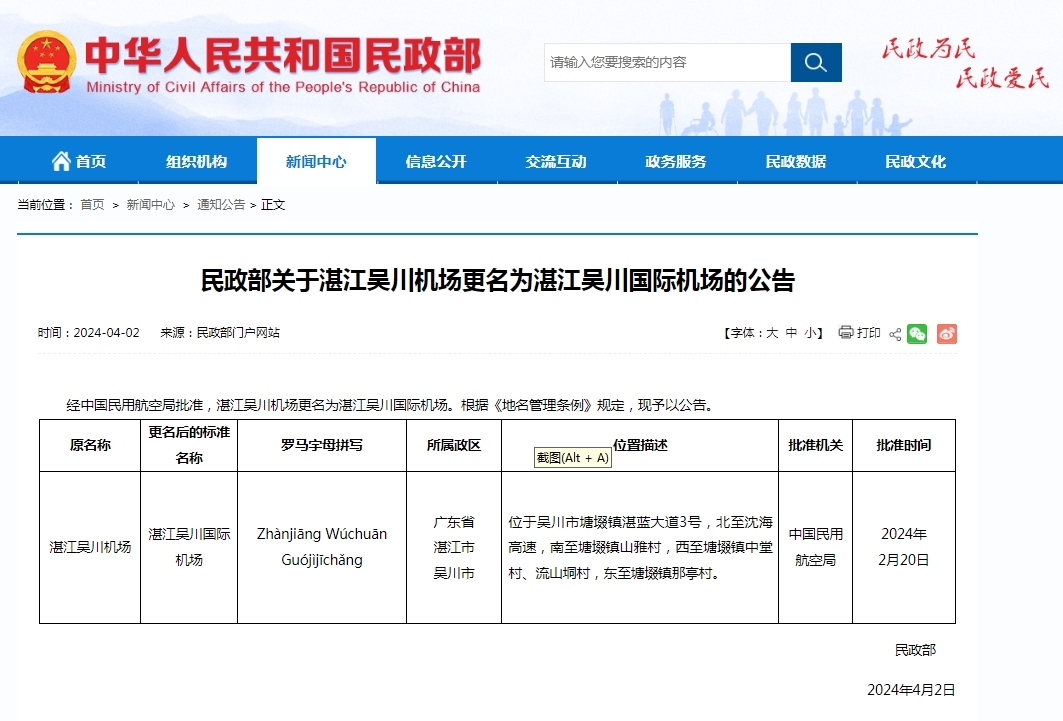Click the home house icon beside 首页

pyautogui.click(x=62, y=160)
